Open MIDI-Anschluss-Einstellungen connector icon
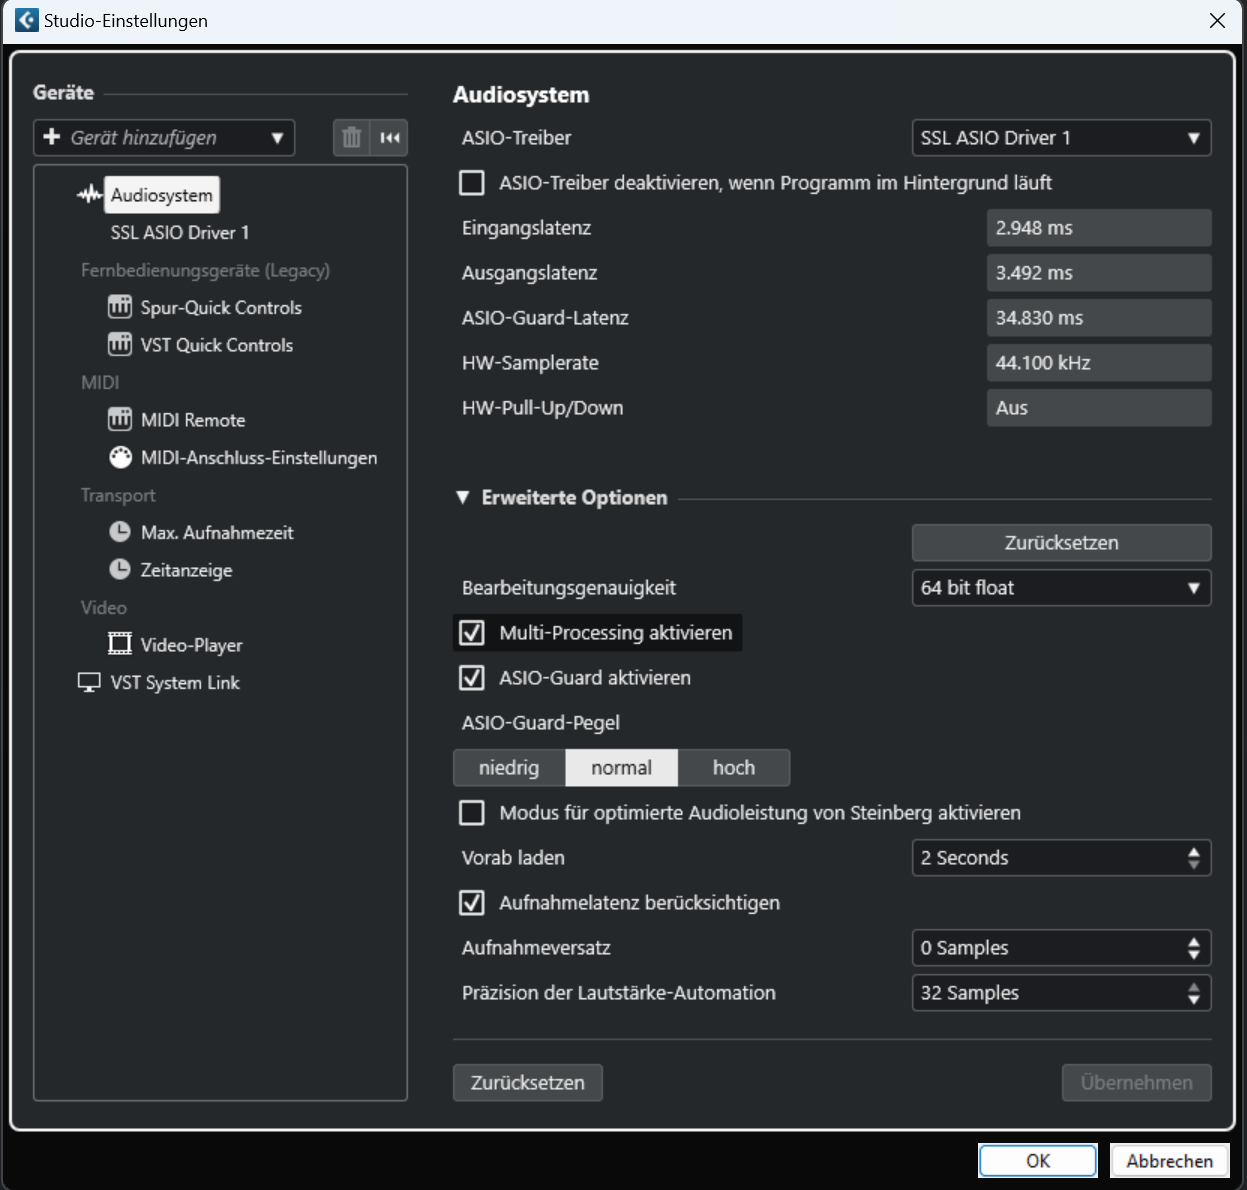 (x=120, y=458)
